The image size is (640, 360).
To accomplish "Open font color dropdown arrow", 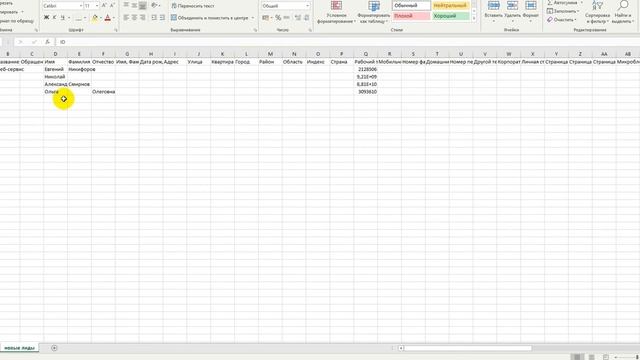I will click(x=113, y=18).
